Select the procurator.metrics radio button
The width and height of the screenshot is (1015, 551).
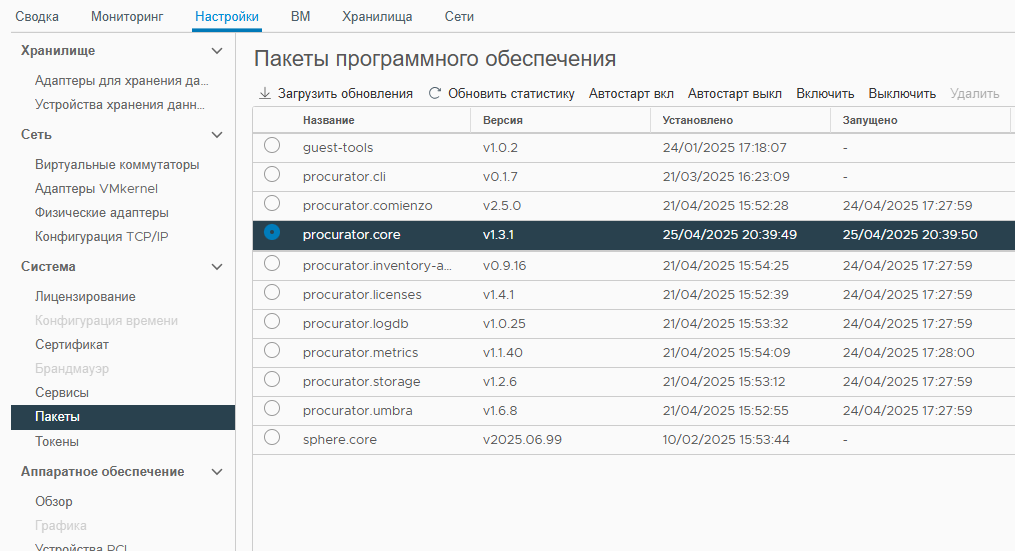pos(272,350)
